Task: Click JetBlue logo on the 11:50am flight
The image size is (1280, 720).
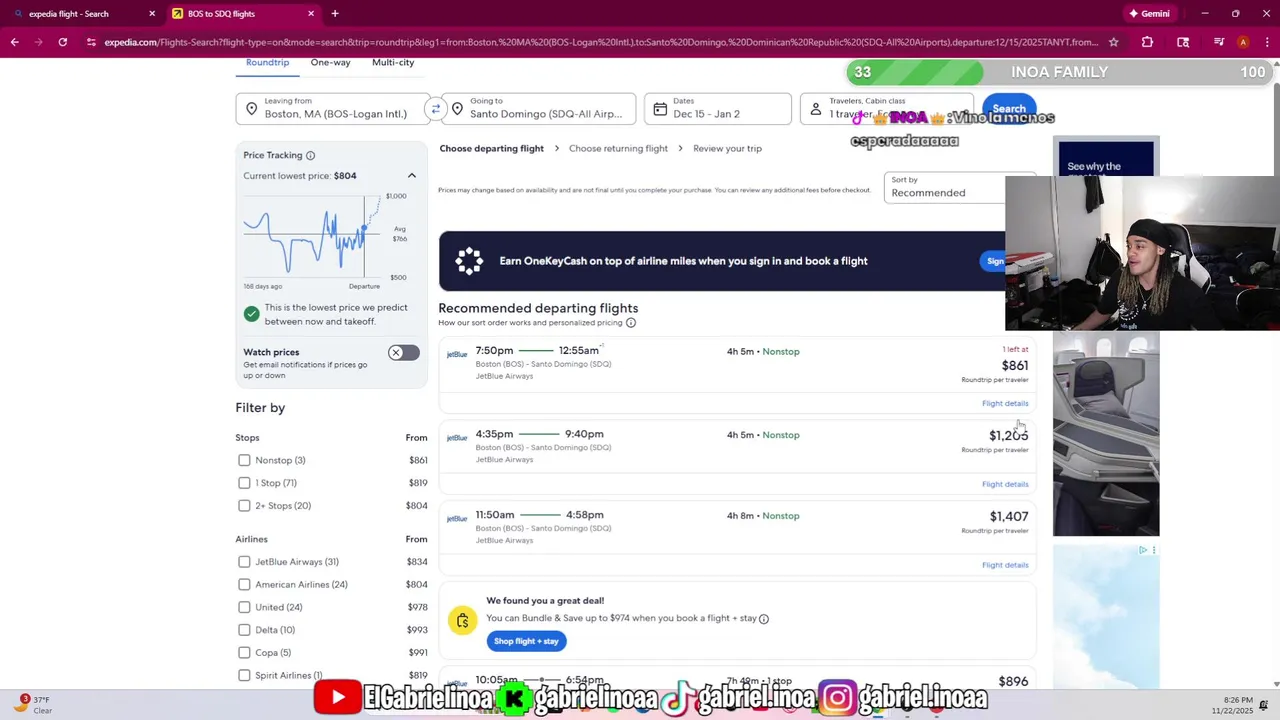Action: tap(457, 519)
